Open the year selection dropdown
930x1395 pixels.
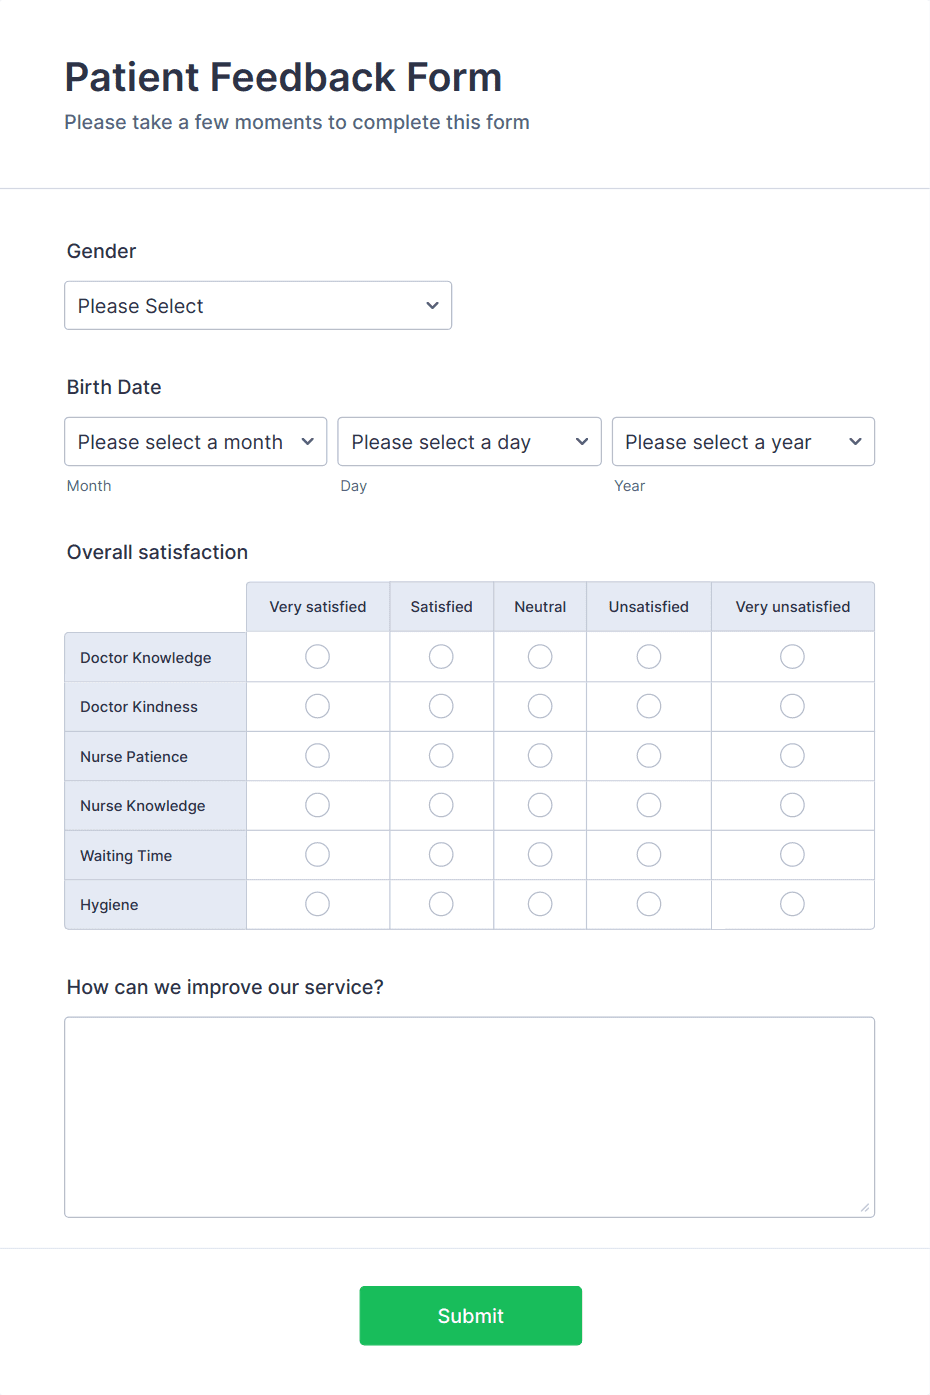coord(742,441)
